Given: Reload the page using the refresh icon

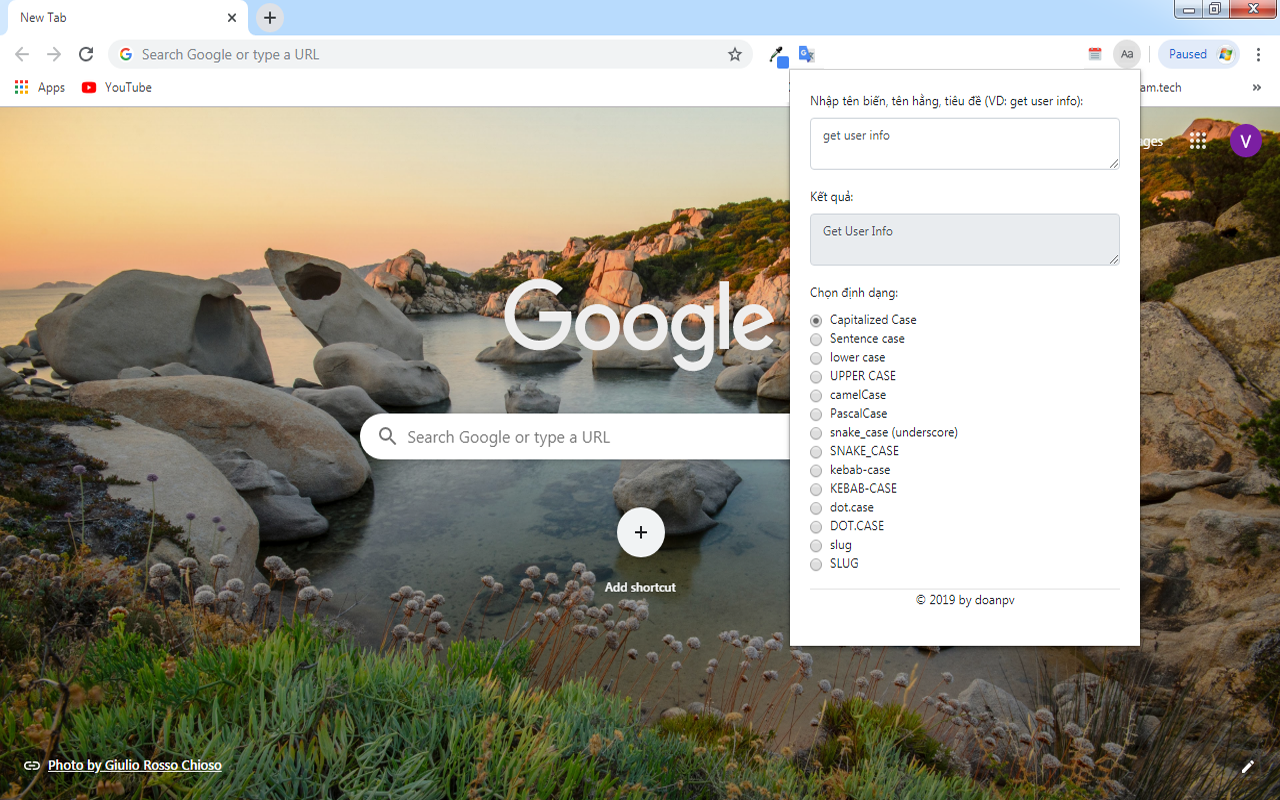Looking at the screenshot, I should click(86, 55).
